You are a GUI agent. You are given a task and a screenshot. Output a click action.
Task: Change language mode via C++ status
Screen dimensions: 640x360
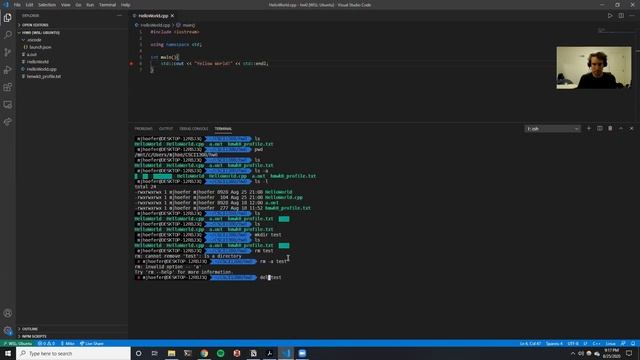click(596, 344)
